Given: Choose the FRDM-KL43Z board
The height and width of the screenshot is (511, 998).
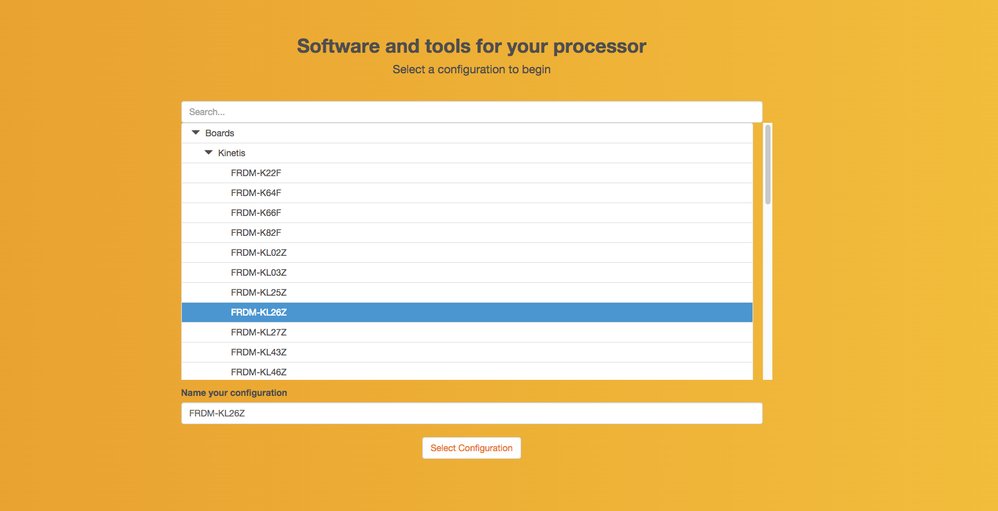Looking at the screenshot, I should [258, 353].
